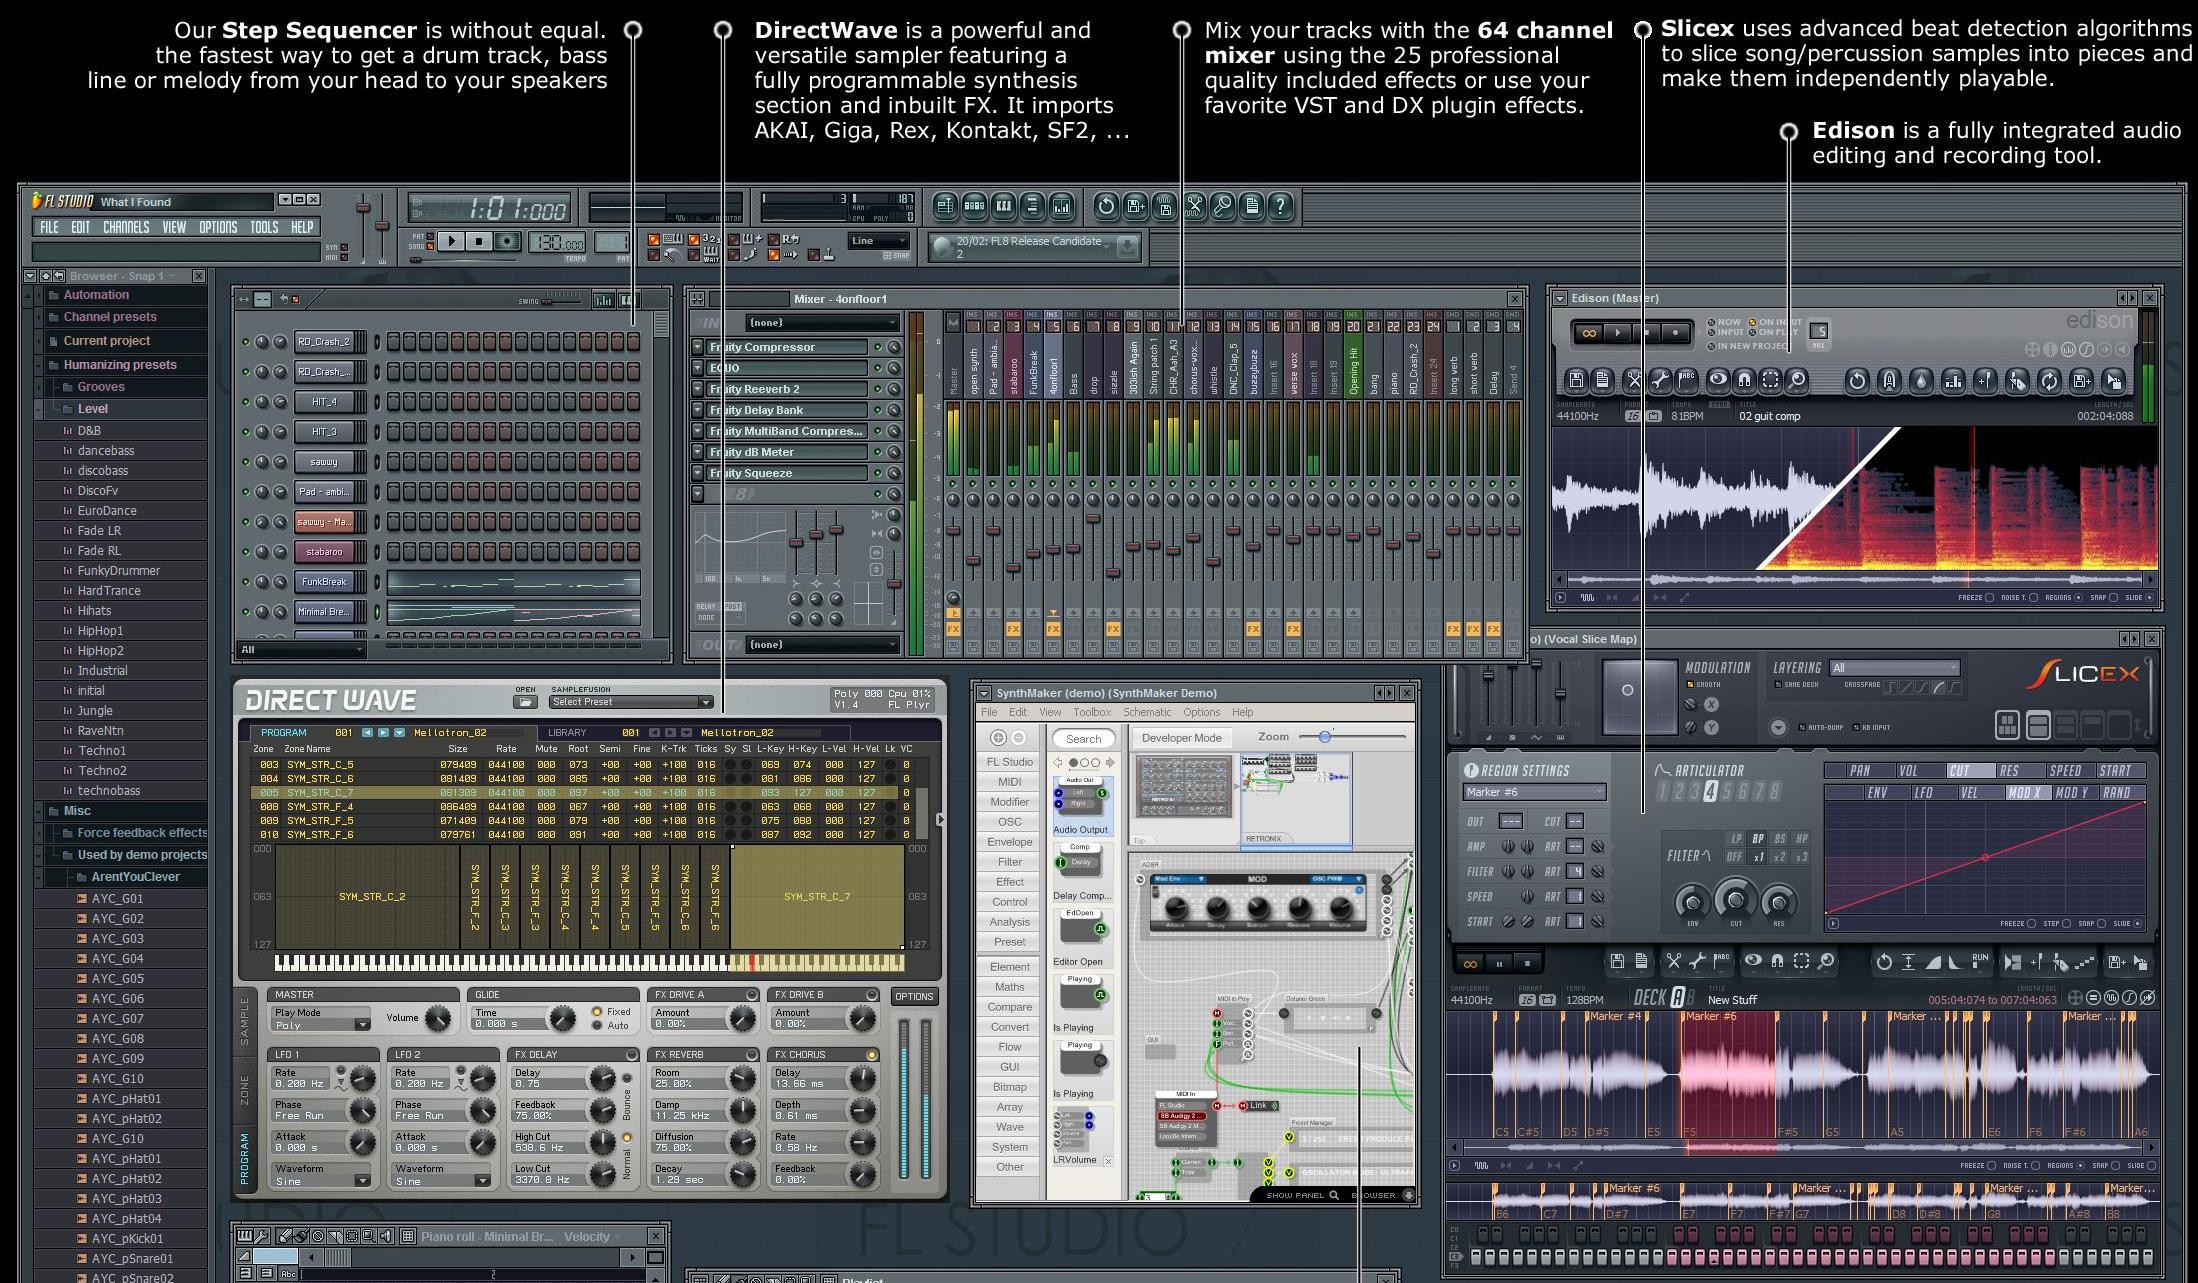Click the save new version icon
The height and width of the screenshot is (1283, 2198).
click(x=1135, y=206)
